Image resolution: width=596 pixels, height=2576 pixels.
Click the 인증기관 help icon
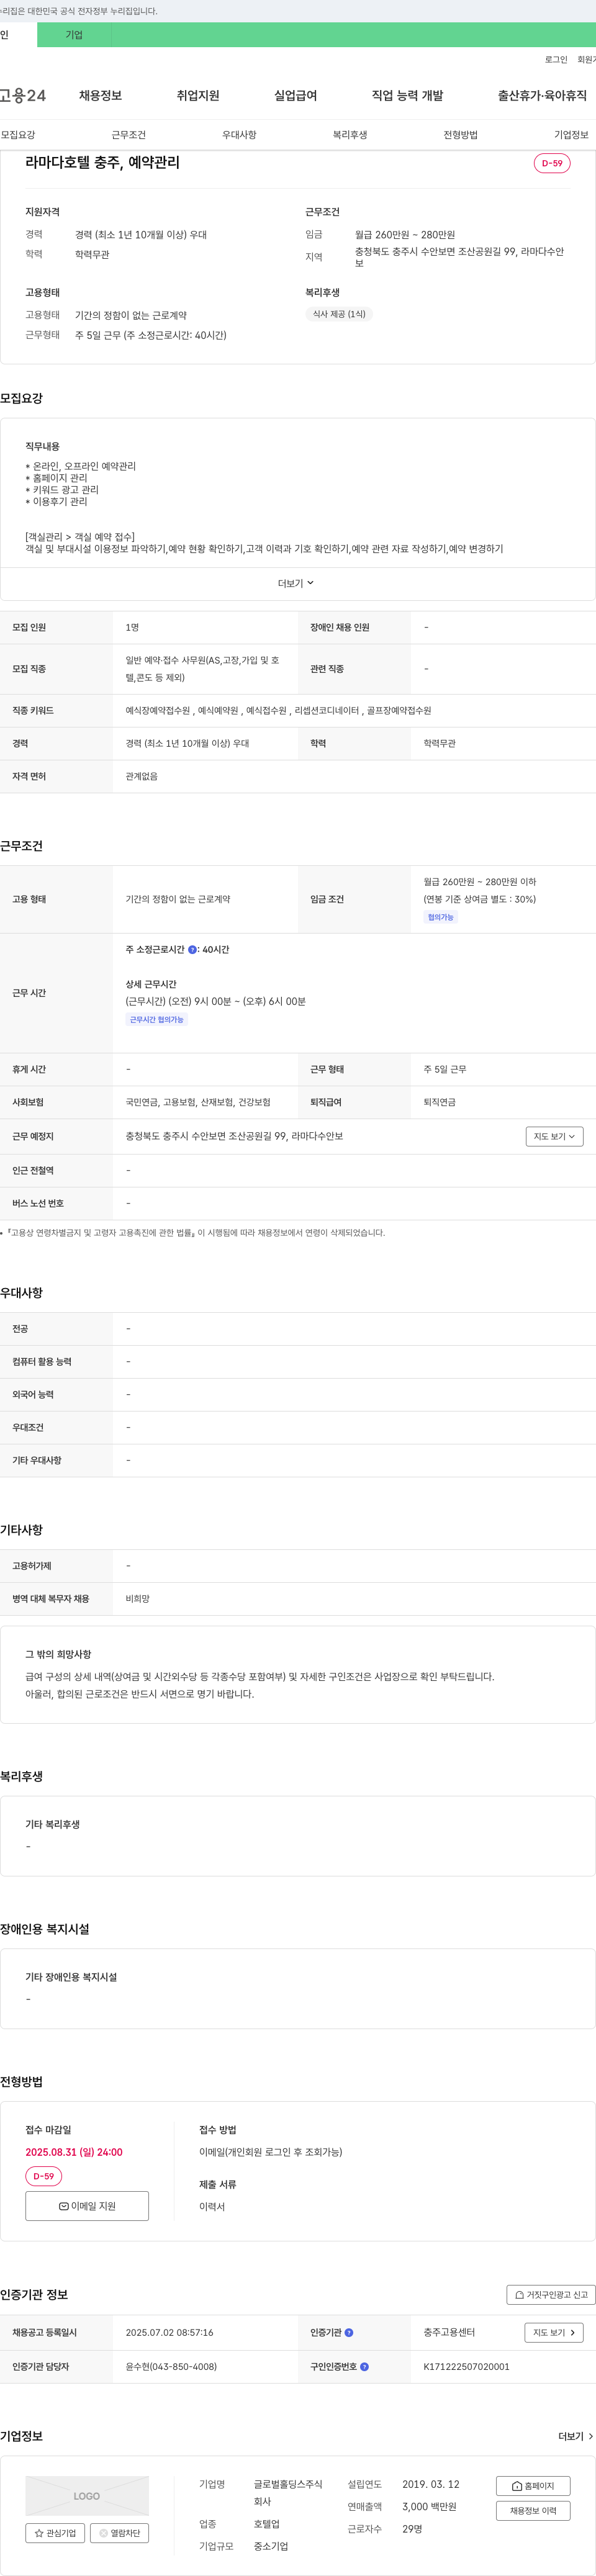(x=348, y=2333)
